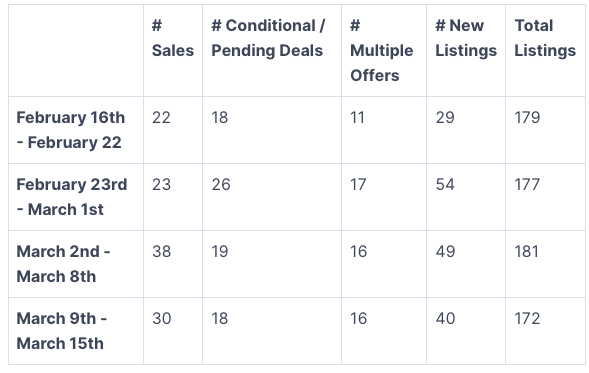Select the total listings value 172
This screenshot has width=589, height=373.
(527, 319)
